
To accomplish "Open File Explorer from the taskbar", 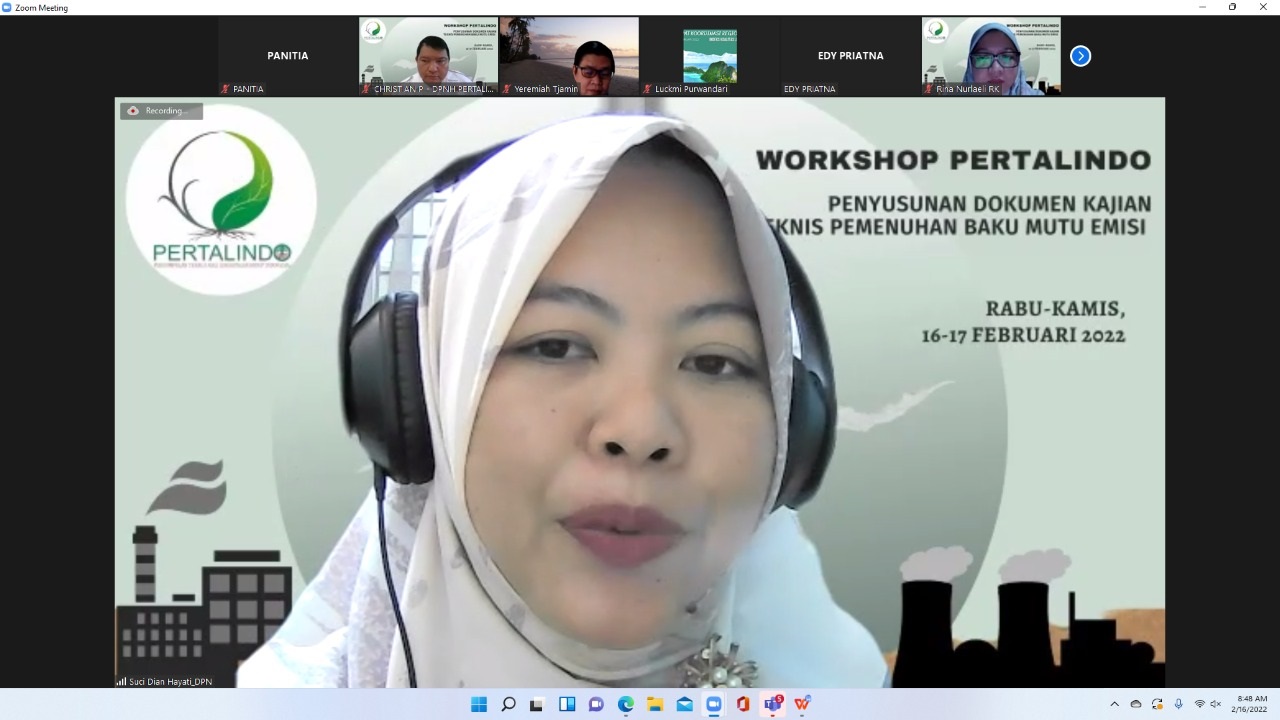I will pyautogui.click(x=655, y=704).
